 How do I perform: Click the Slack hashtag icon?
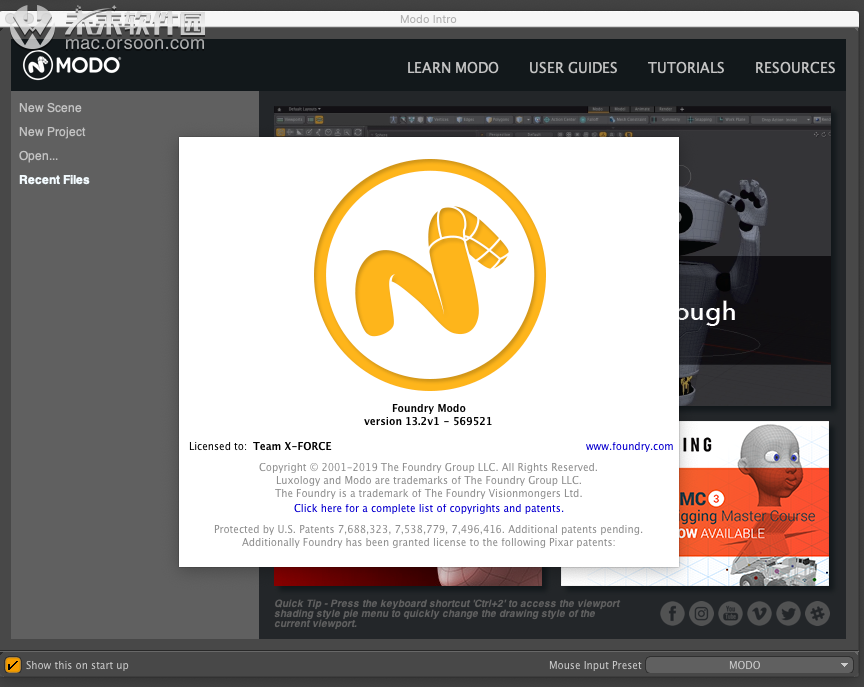(817, 613)
